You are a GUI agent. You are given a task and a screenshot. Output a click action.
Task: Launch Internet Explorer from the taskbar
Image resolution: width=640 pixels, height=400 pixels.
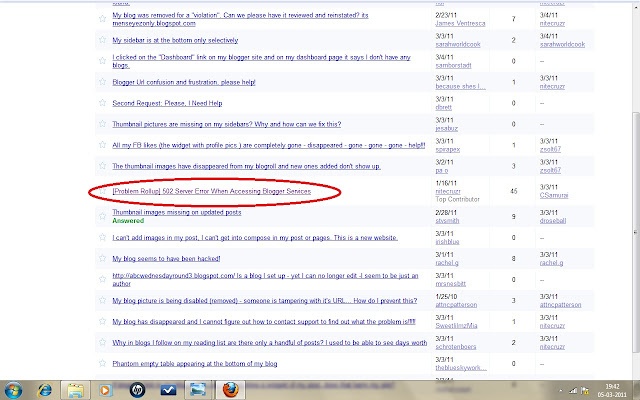pos(44,390)
